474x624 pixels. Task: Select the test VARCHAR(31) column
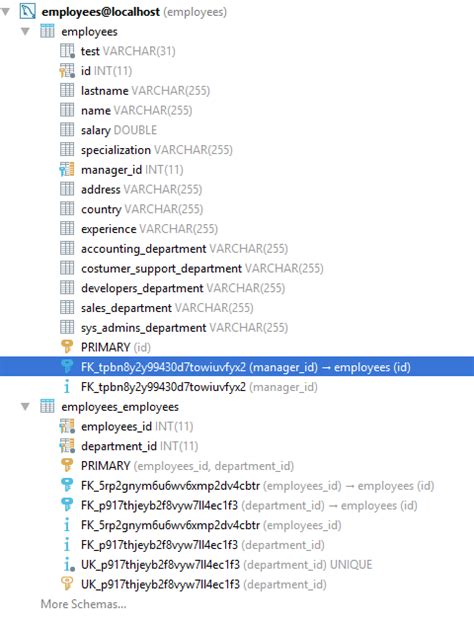click(128, 51)
